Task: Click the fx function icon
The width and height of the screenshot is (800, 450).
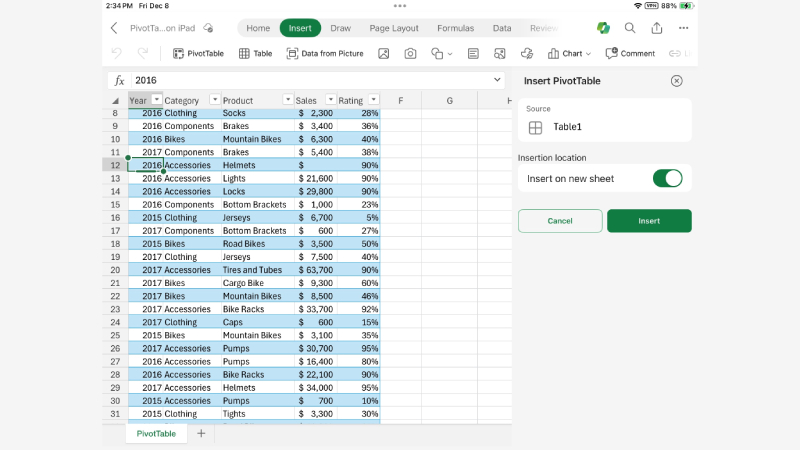Action: coord(119,81)
